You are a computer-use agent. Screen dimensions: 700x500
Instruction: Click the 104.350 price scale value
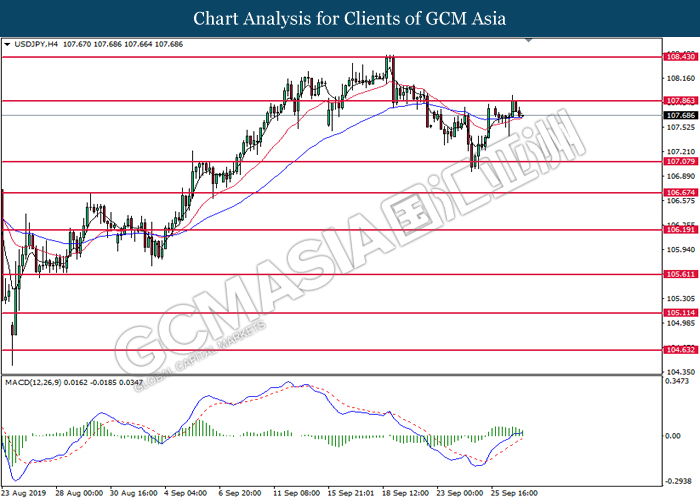tap(680, 372)
